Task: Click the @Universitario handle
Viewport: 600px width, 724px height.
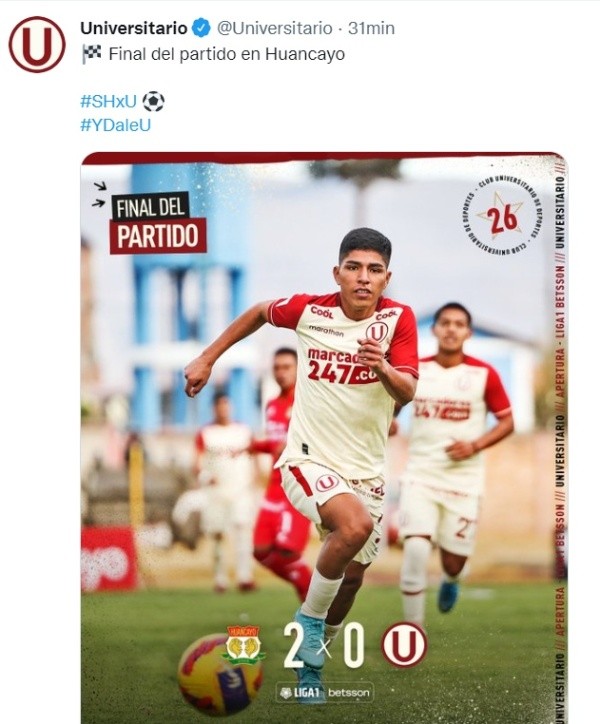Action: [274, 28]
